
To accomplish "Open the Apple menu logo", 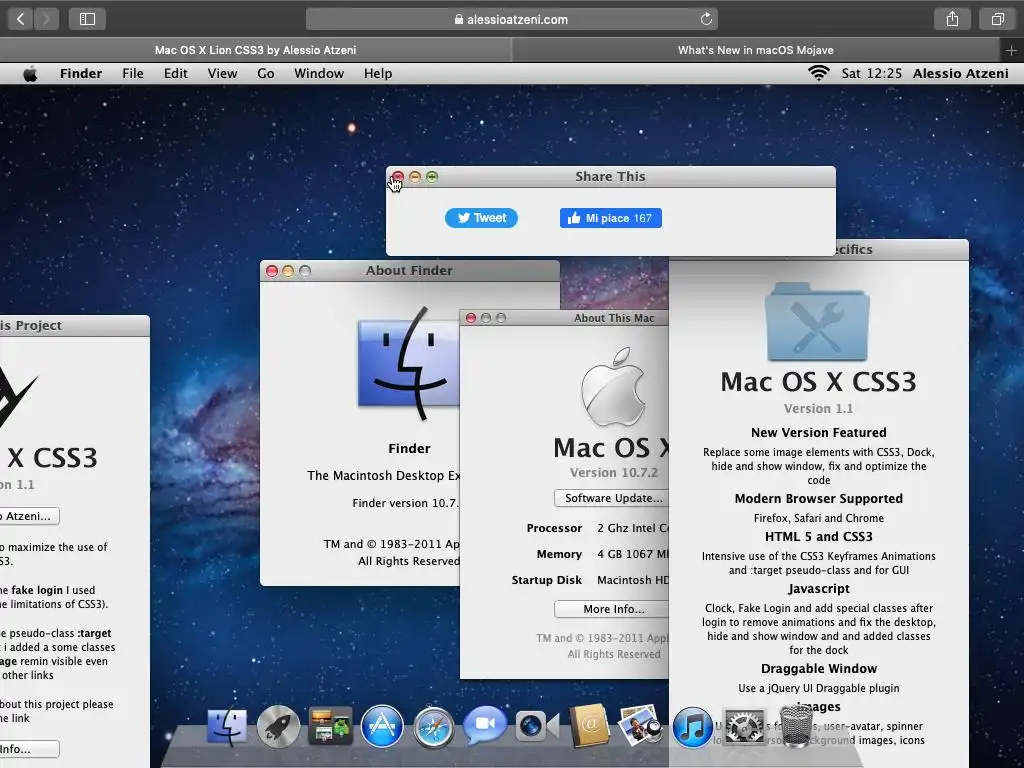I will click(30, 74).
